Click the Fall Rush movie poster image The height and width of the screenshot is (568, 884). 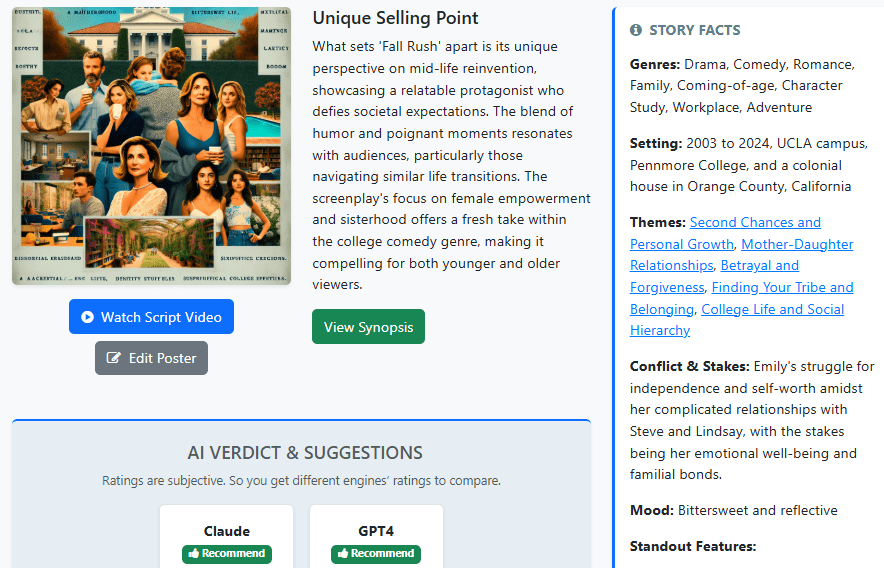click(151, 146)
